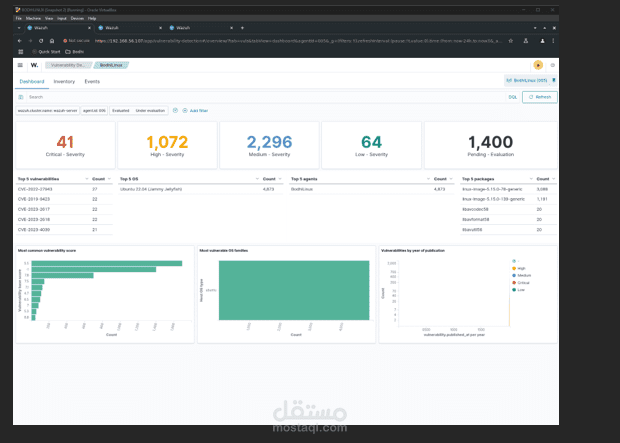Open the browser three-dot menu

click(x=553, y=41)
